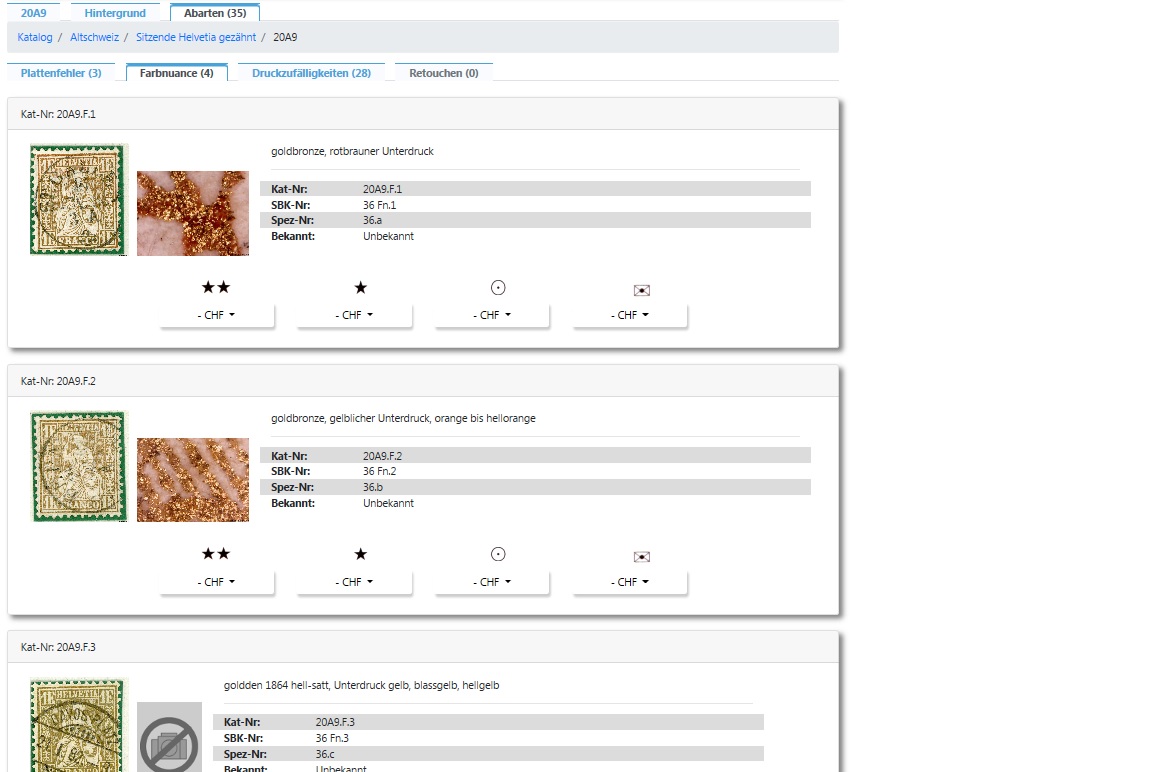The height and width of the screenshot is (772, 1152).
Task: Switch to the Plattenfehler (3) tab
Action: [x=61, y=73]
